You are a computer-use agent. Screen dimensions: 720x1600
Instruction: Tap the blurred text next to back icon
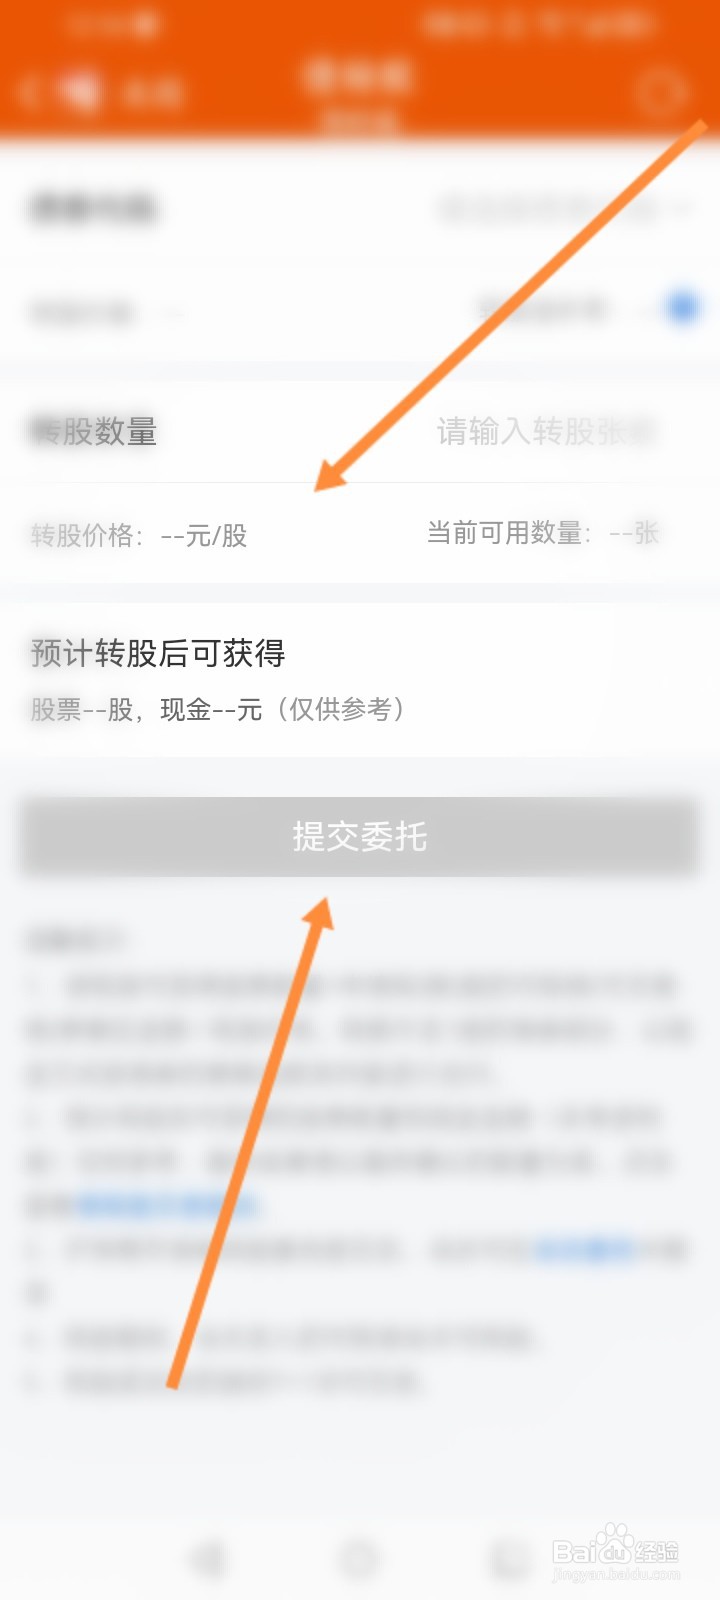(x=152, y=94)
